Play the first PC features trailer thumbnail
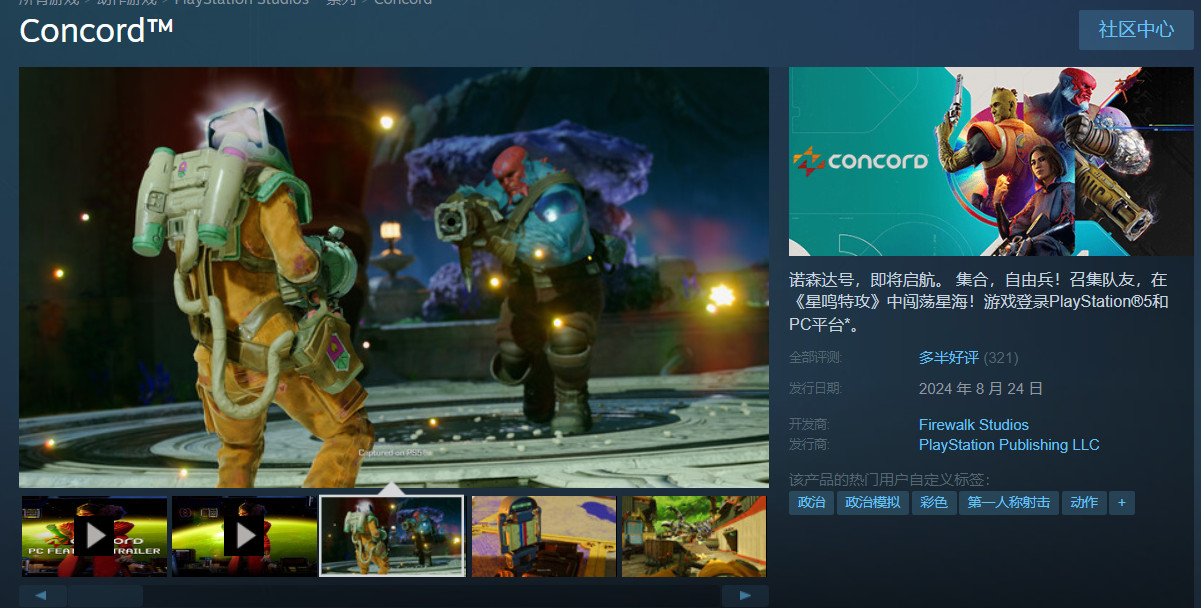 95,537
